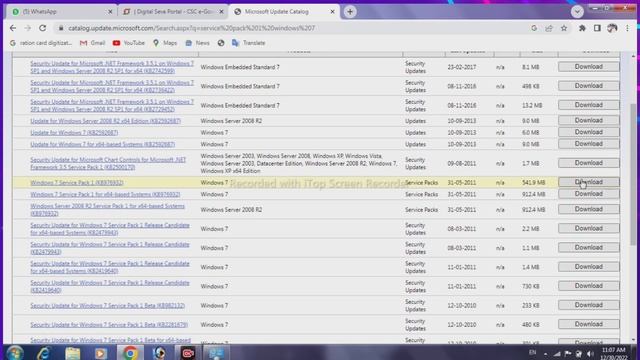Launch Internet Explorer from taskbar

tap(43, 353)
